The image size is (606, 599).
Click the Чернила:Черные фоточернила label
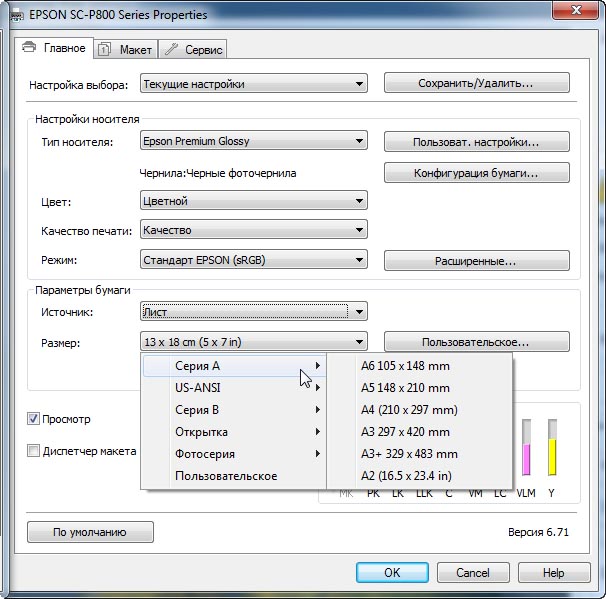(x=218, y=173)
